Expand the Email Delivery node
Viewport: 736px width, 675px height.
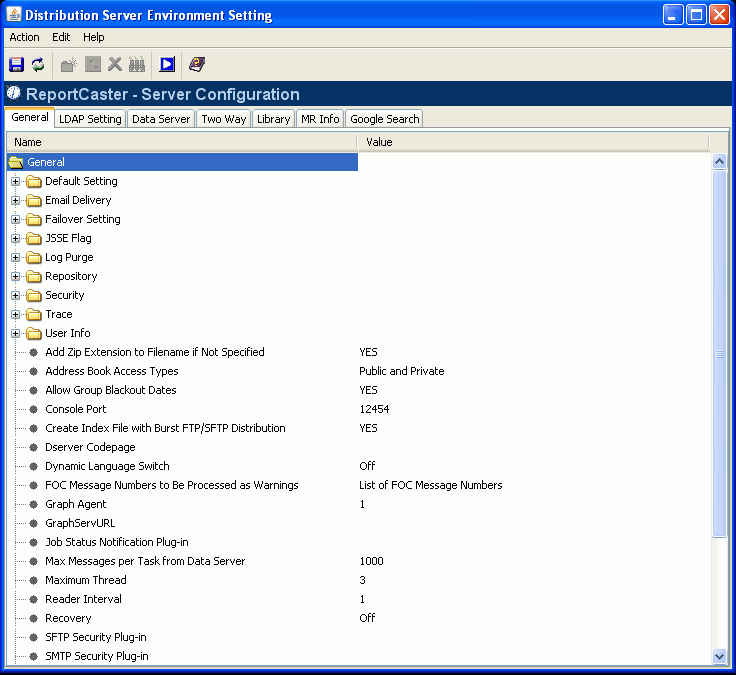15,200
